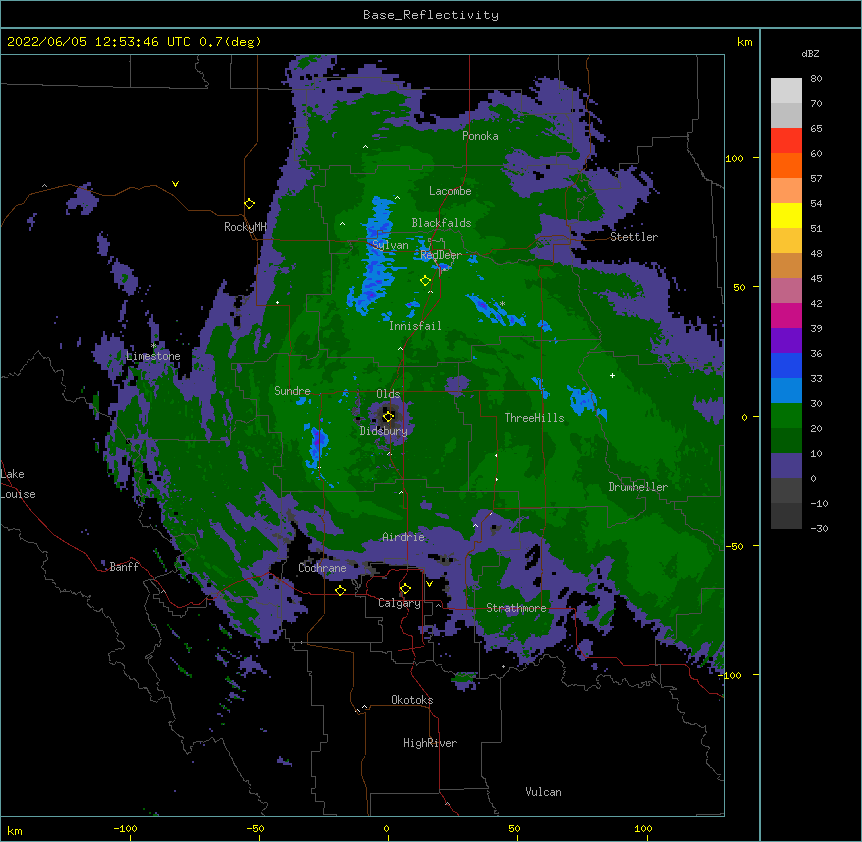Pick the violet 36–39 dBZ legend swatch
Viewport: 862px width, 842px height.
786,340
